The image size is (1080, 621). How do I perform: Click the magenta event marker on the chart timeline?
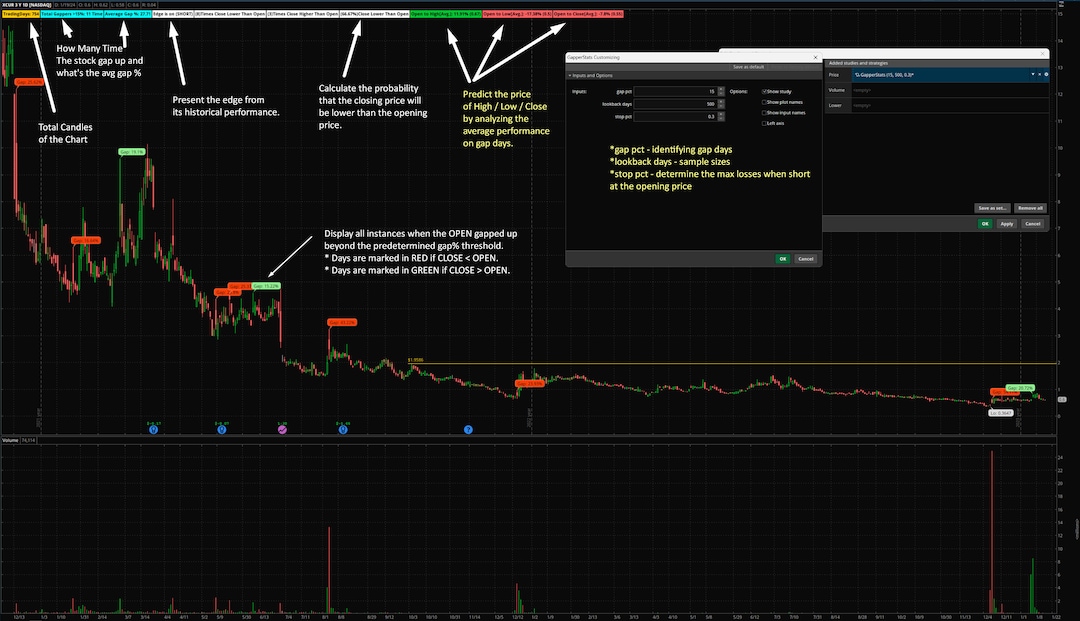[281, 430]
